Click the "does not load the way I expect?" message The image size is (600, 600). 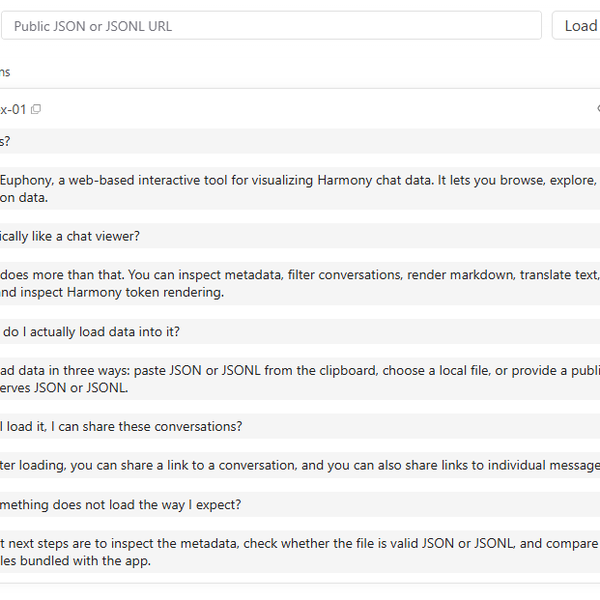(x=120, y=504)
